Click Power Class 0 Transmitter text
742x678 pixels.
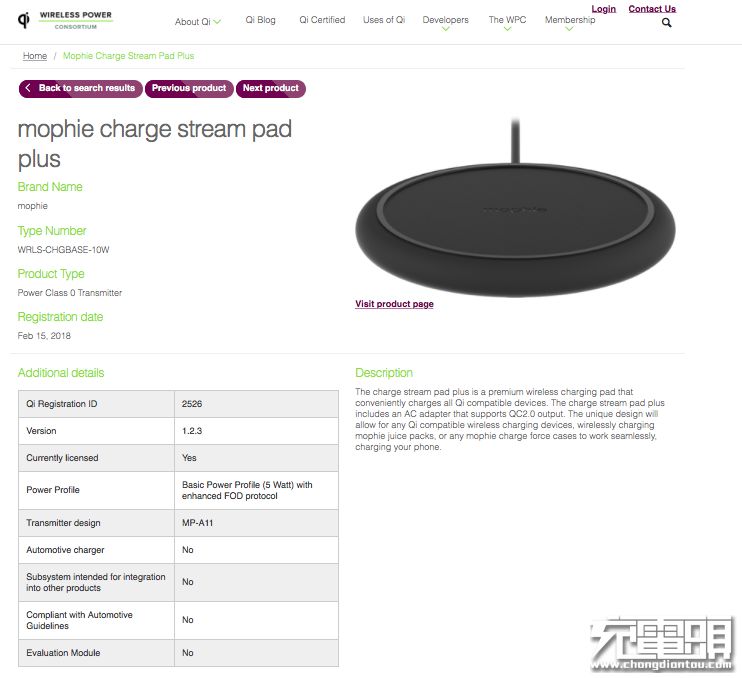click(70, 293)
